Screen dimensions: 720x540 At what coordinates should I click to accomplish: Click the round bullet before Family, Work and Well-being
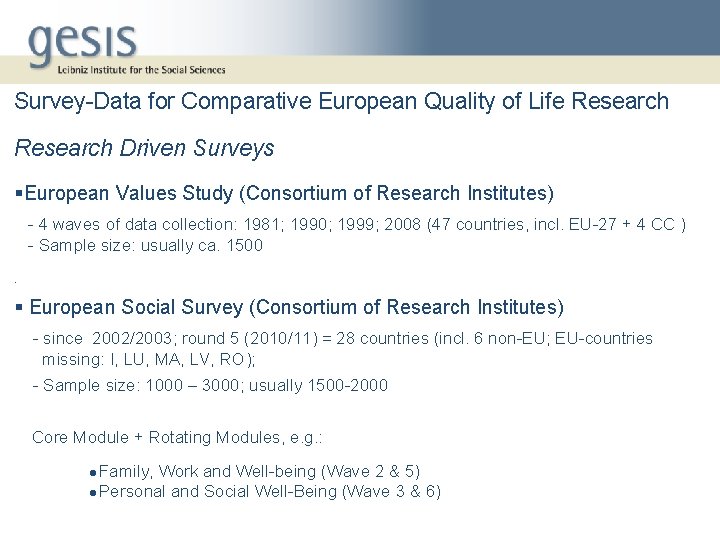coord(92,472)
